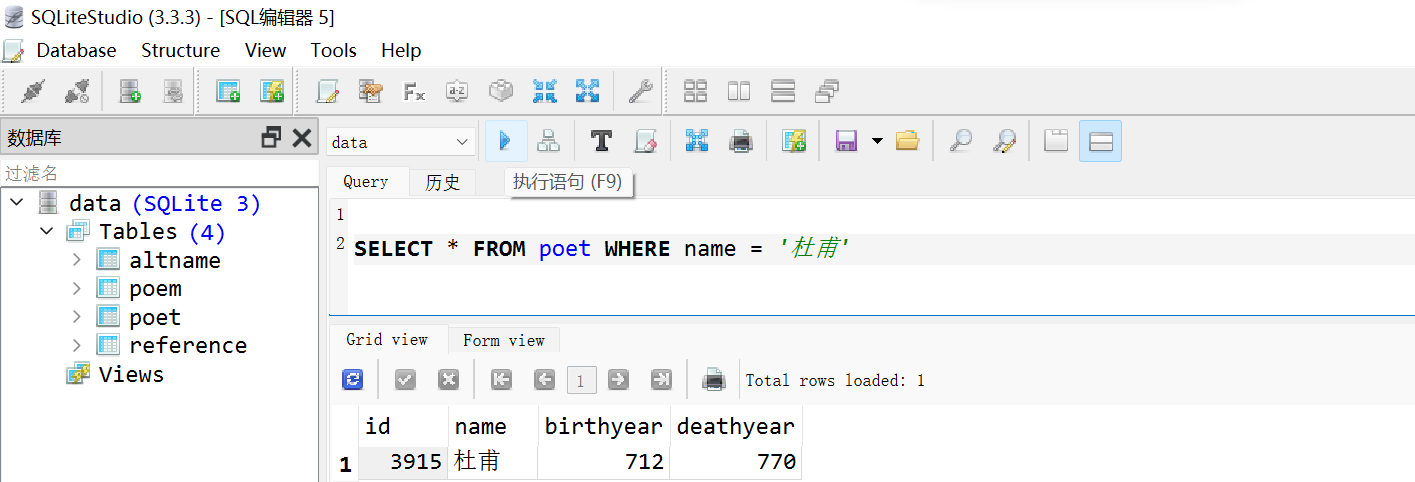Click the magnifier Find icon
Image resolution: width=1415 pixels, height=482 pixels.
pyautogui.click(x=960, y=141)
